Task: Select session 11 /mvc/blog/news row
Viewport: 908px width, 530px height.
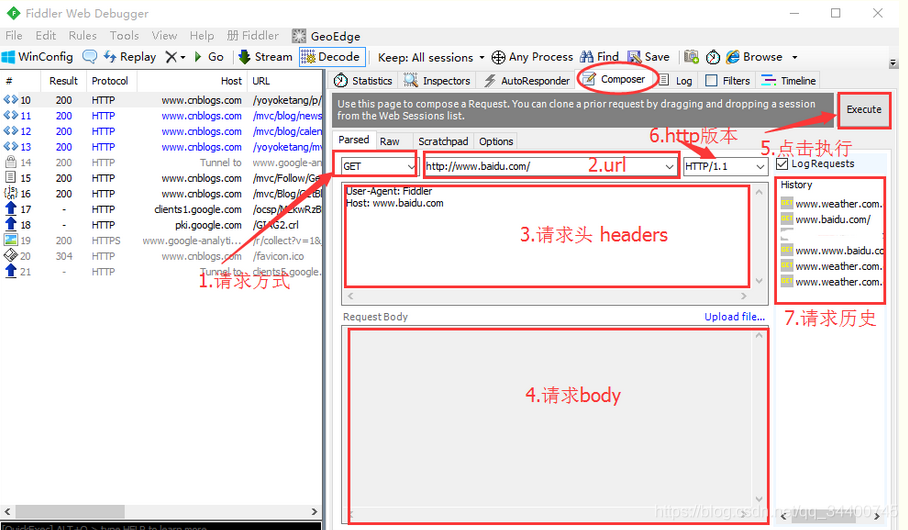Action: (161, 116)
